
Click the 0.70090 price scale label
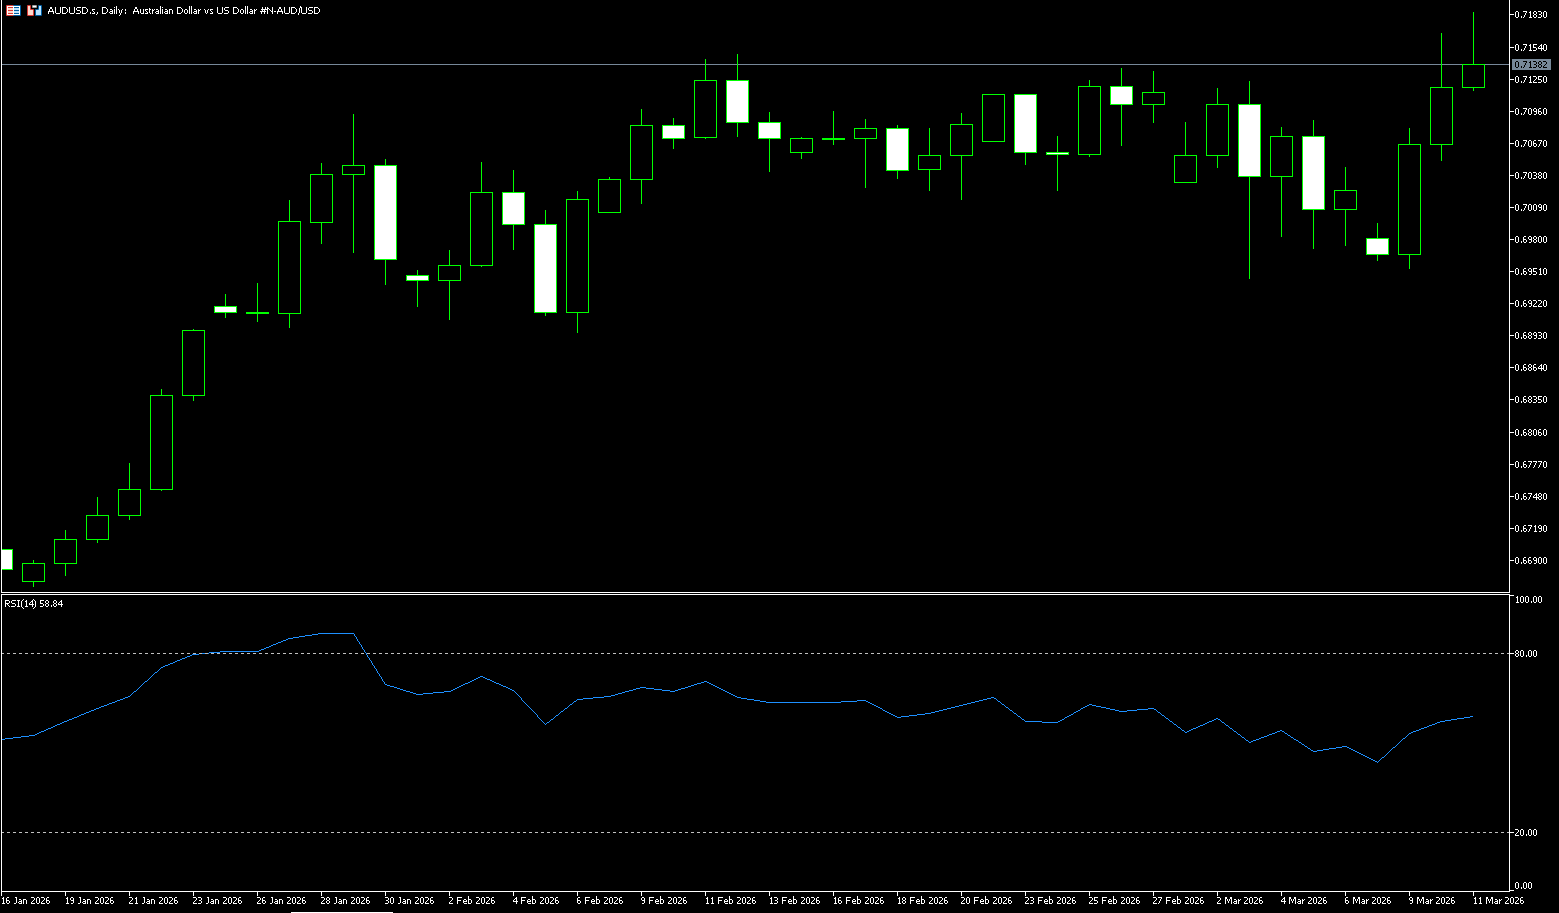pyautogui.click(x=1530, y=208)
